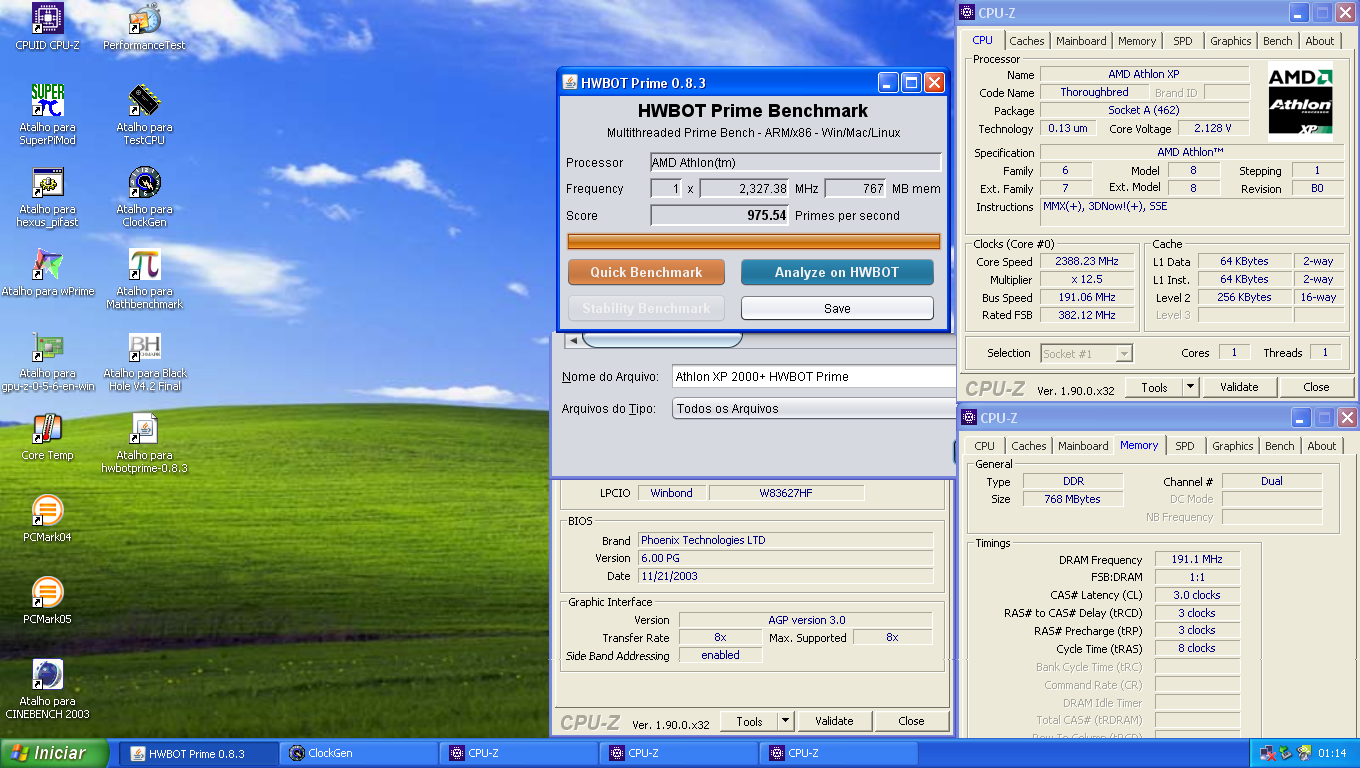Click the system clock showing 01:14
This screenshot has height=768, width=1360.
coord(1331,753)
